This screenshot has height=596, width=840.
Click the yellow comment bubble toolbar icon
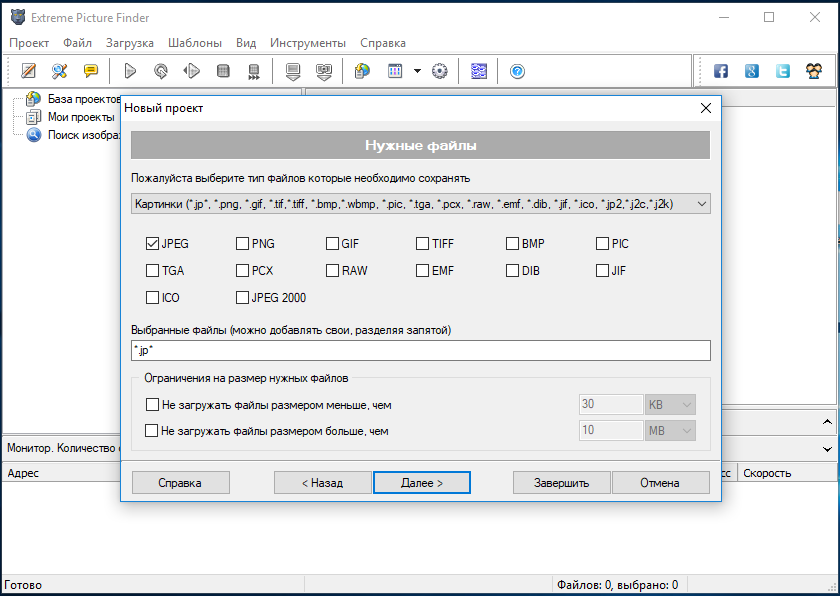(91, 71)
